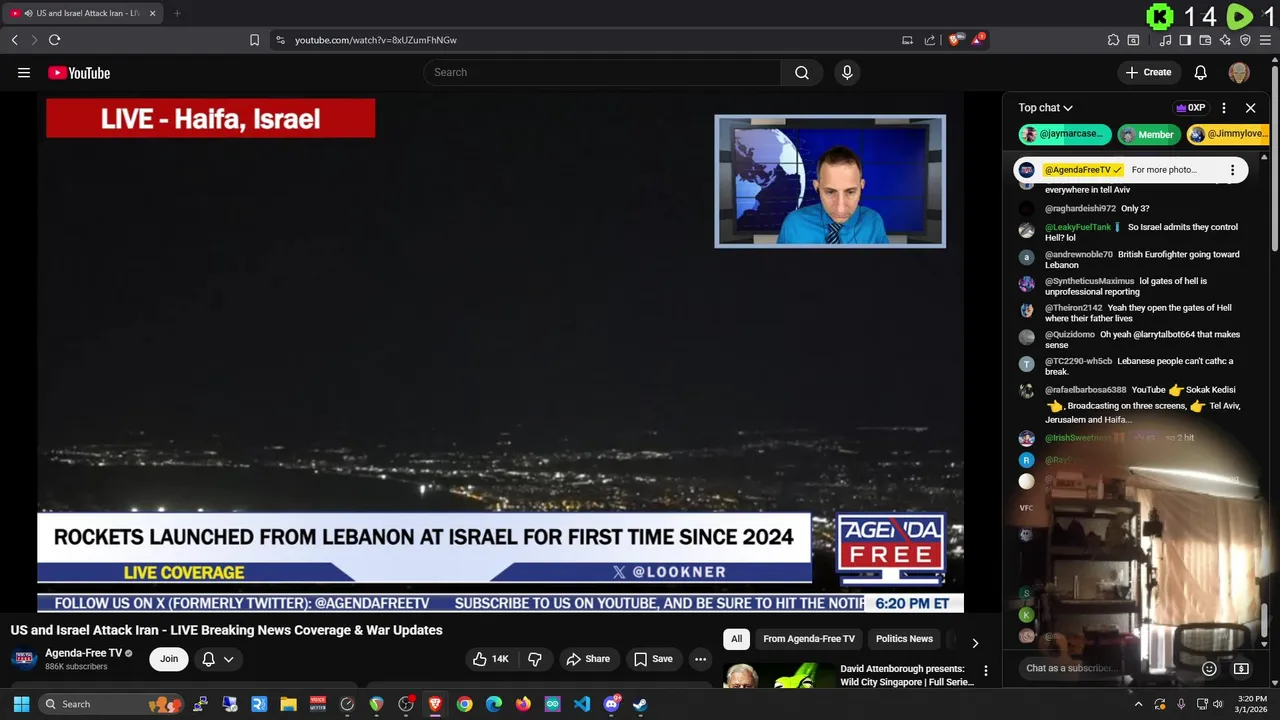Screen dimensions: 1280x720
Task: Open more actions ellipsis under video
Action: tap(700, 659)
